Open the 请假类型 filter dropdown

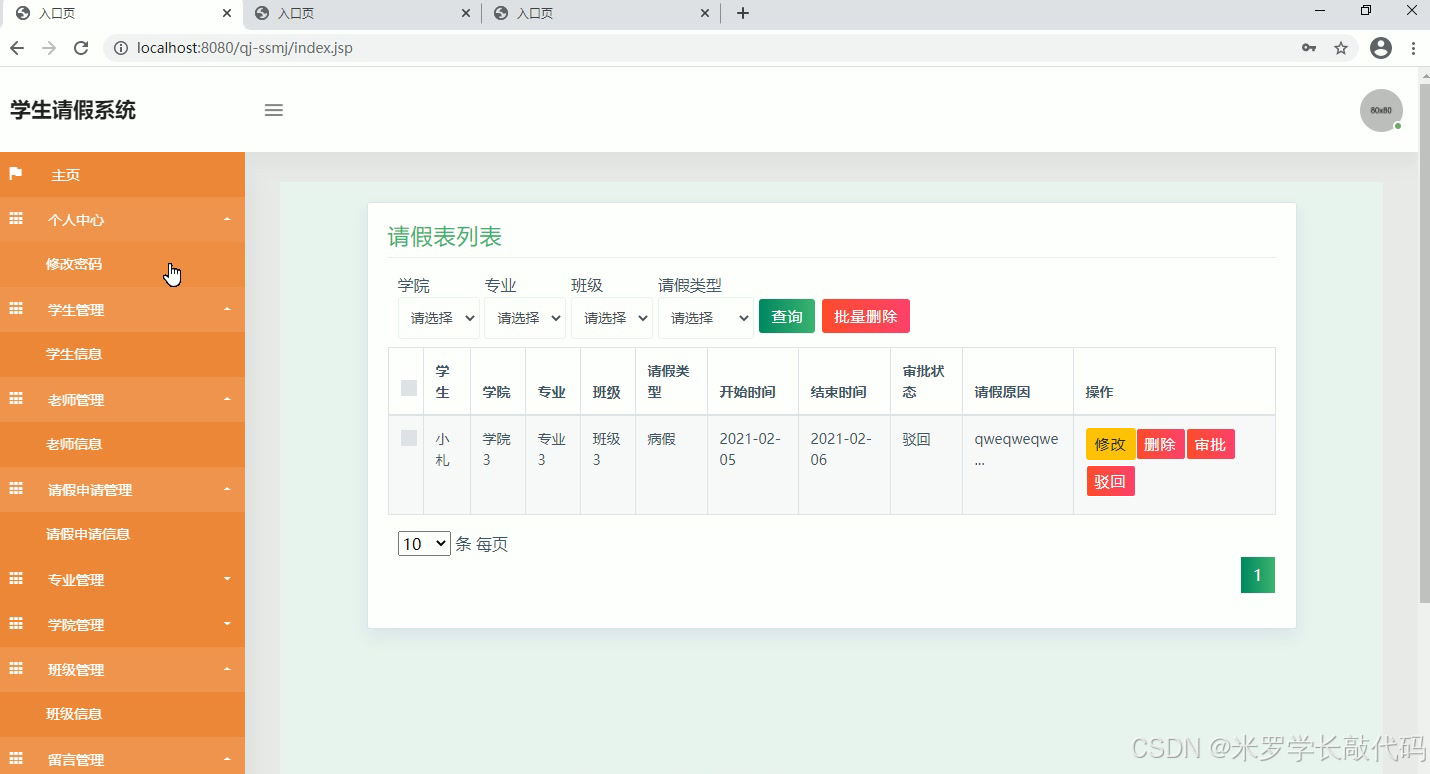click(x=705, y=317)
